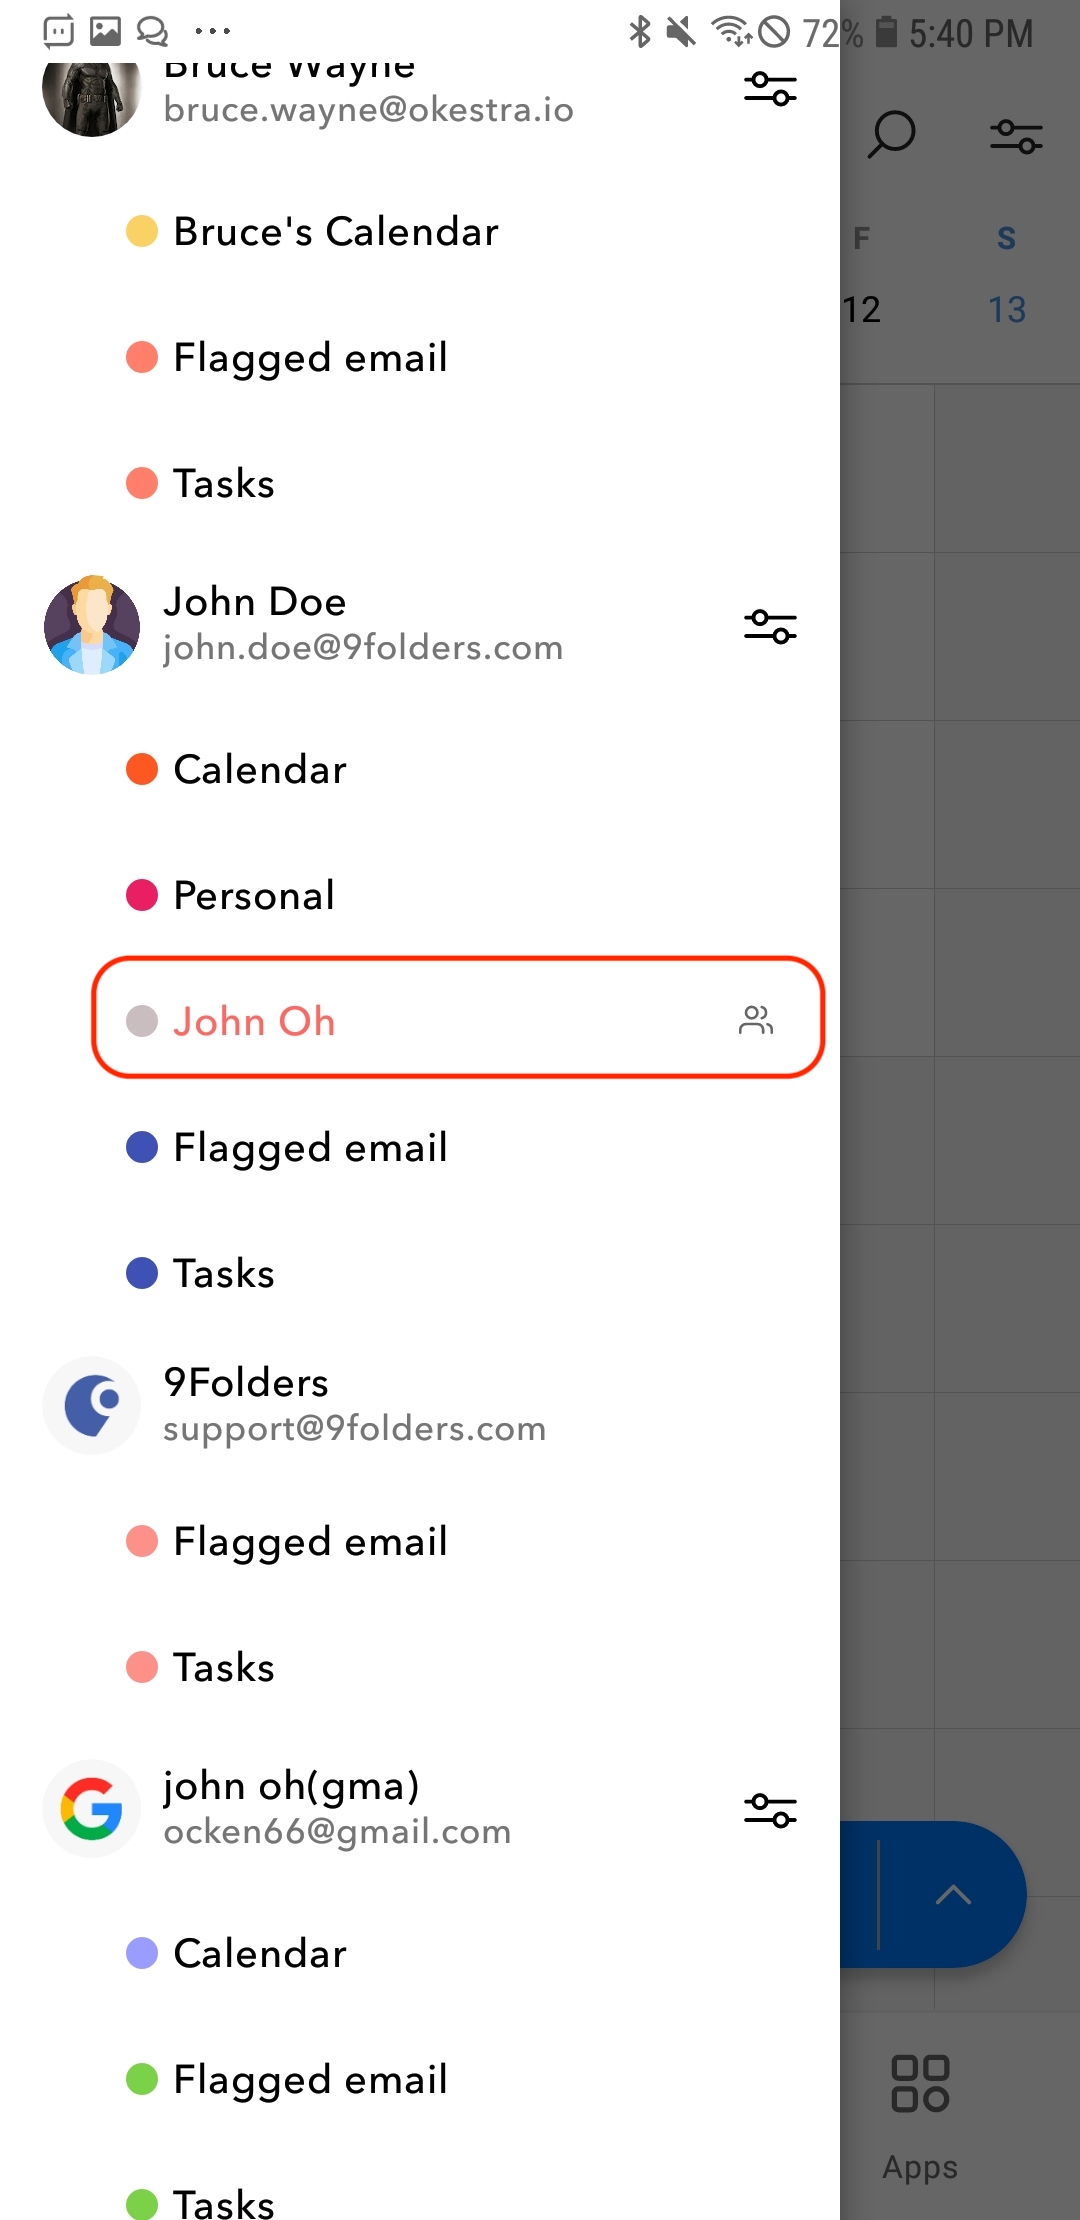Toggle John Doe's Personal calendar
The height and width of the screenshot is (2220, 1080).
[x=254, y=895]
